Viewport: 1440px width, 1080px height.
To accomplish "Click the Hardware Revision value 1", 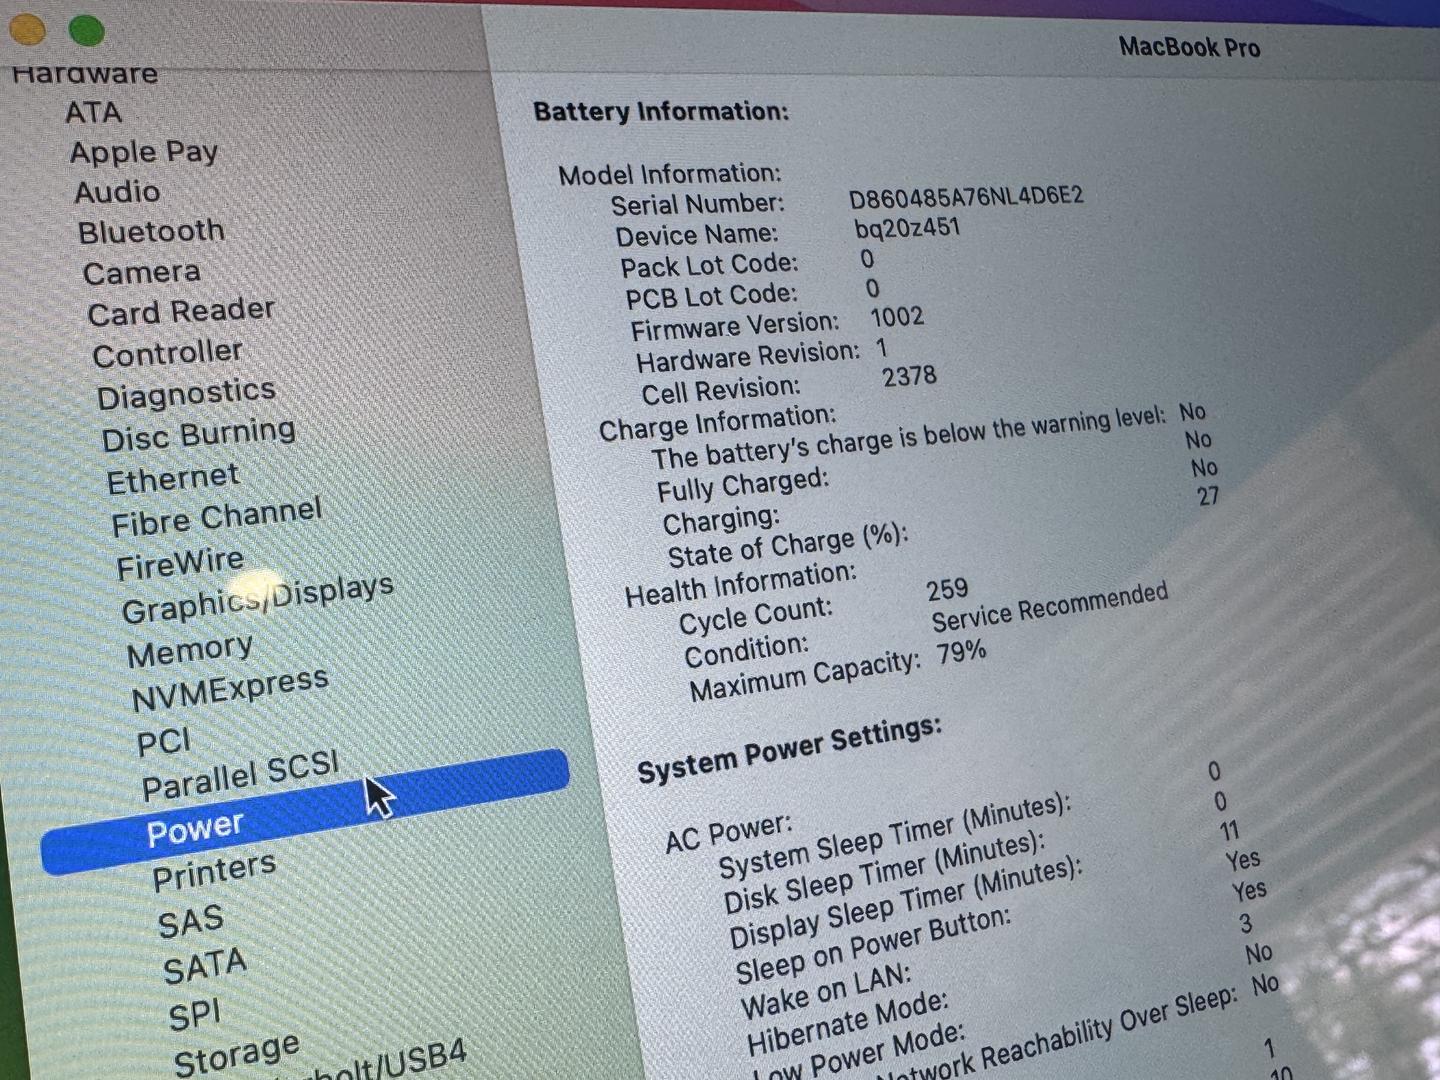I will pos(881,348).
